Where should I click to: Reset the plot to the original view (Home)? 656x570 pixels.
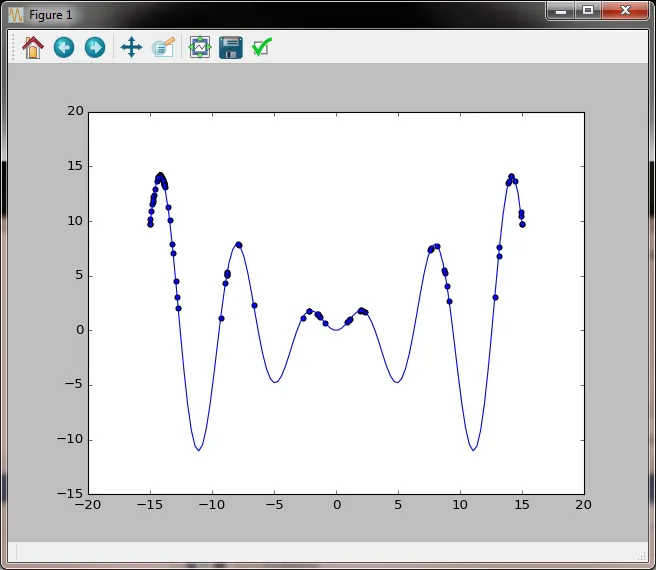[x=33, y=47]
